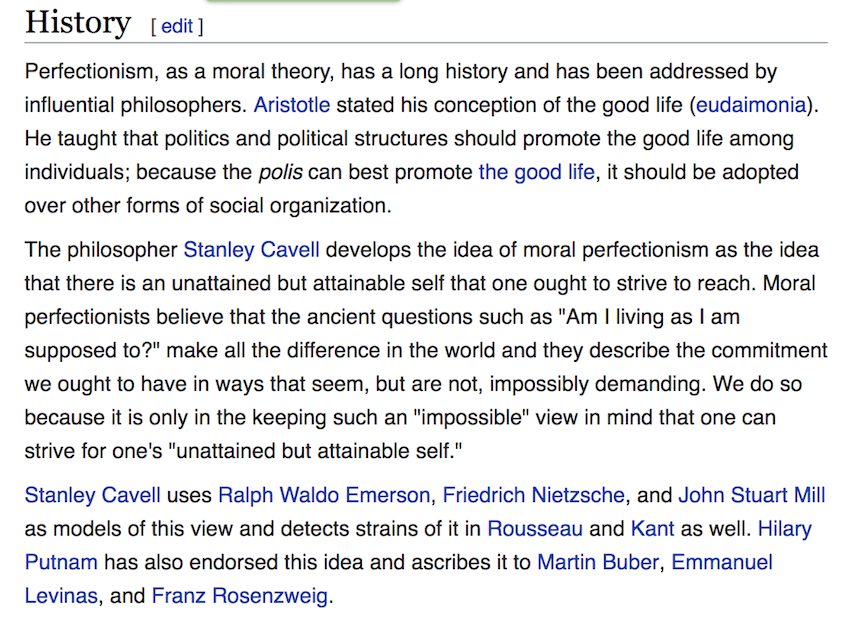Open 'the good life' link

click(x=536, y=172)
